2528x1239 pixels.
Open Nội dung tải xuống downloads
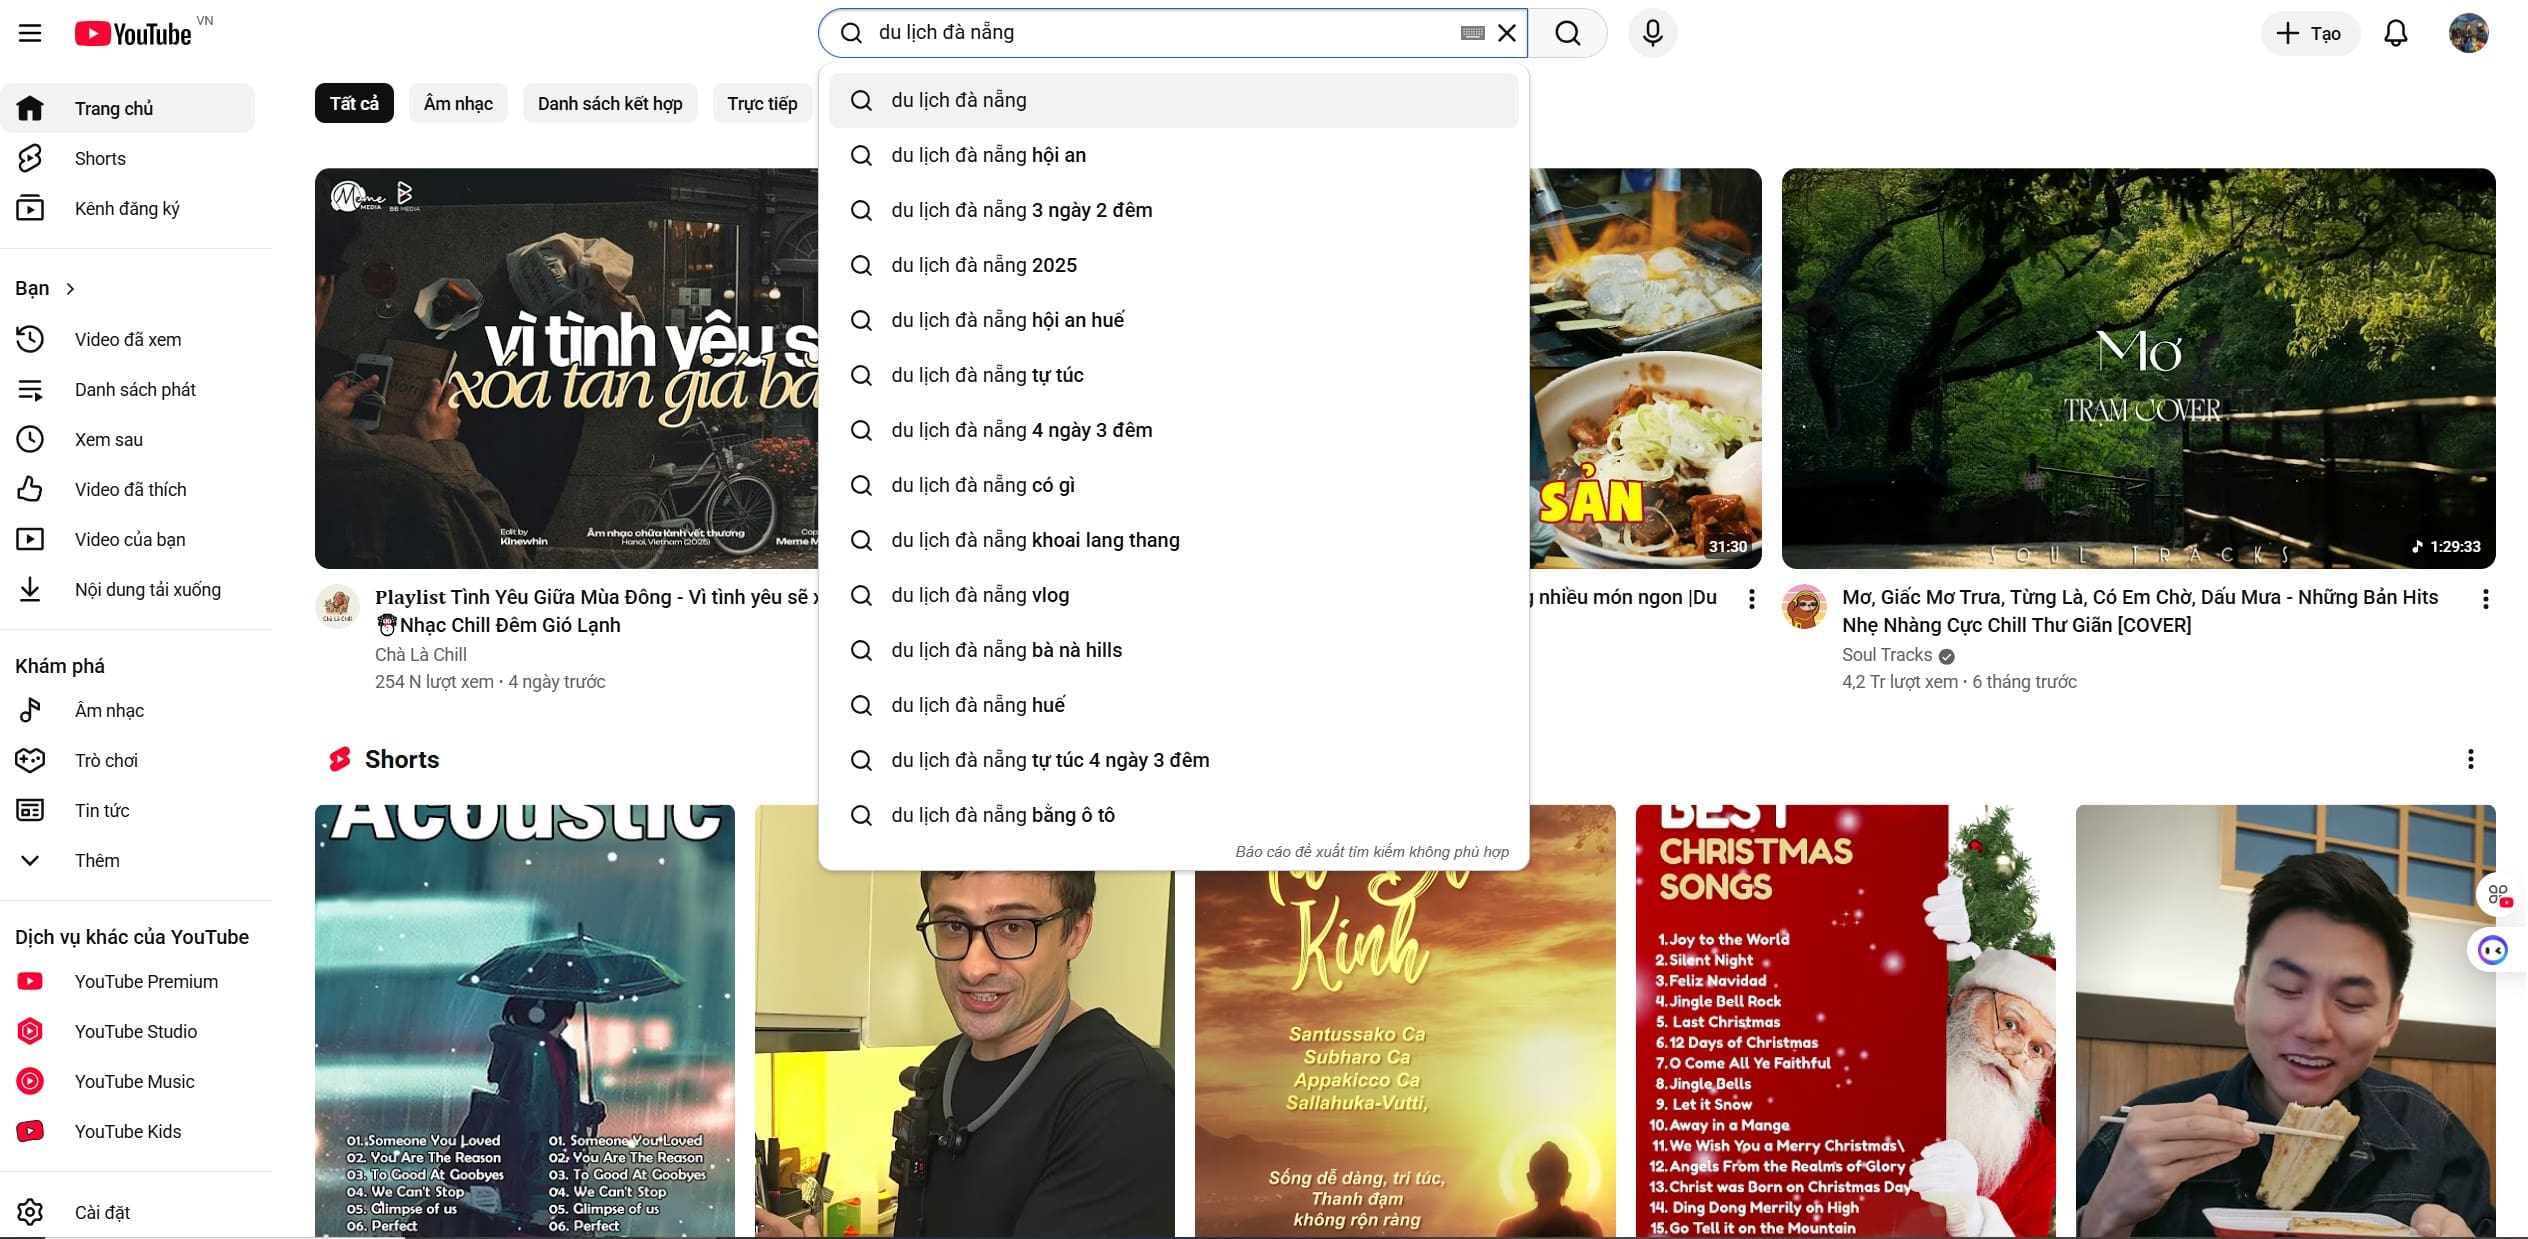pyautogui.click(x=127, y=589)
